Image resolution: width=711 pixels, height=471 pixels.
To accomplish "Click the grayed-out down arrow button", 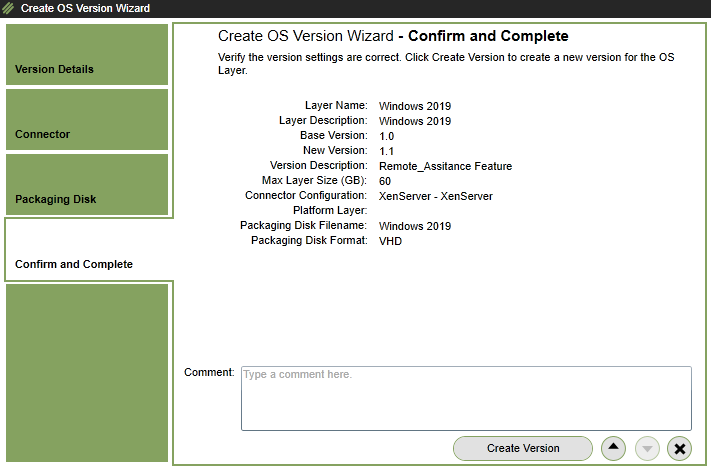I will click(646, 448).
